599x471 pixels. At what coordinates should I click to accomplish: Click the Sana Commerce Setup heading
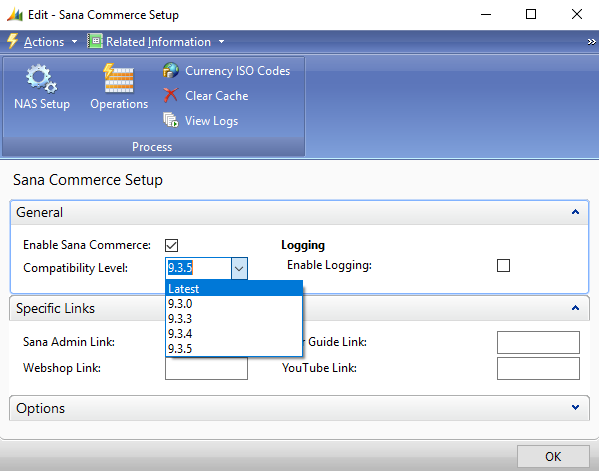[88, 180]
